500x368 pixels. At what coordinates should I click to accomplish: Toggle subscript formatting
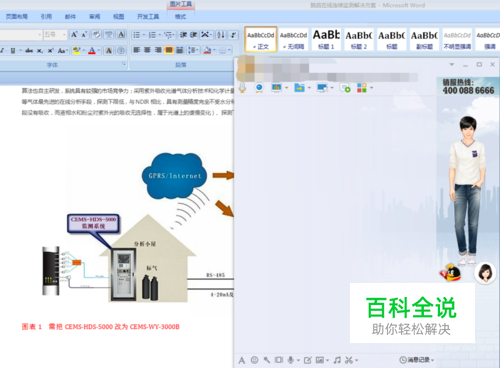click(x=40, y=51)
